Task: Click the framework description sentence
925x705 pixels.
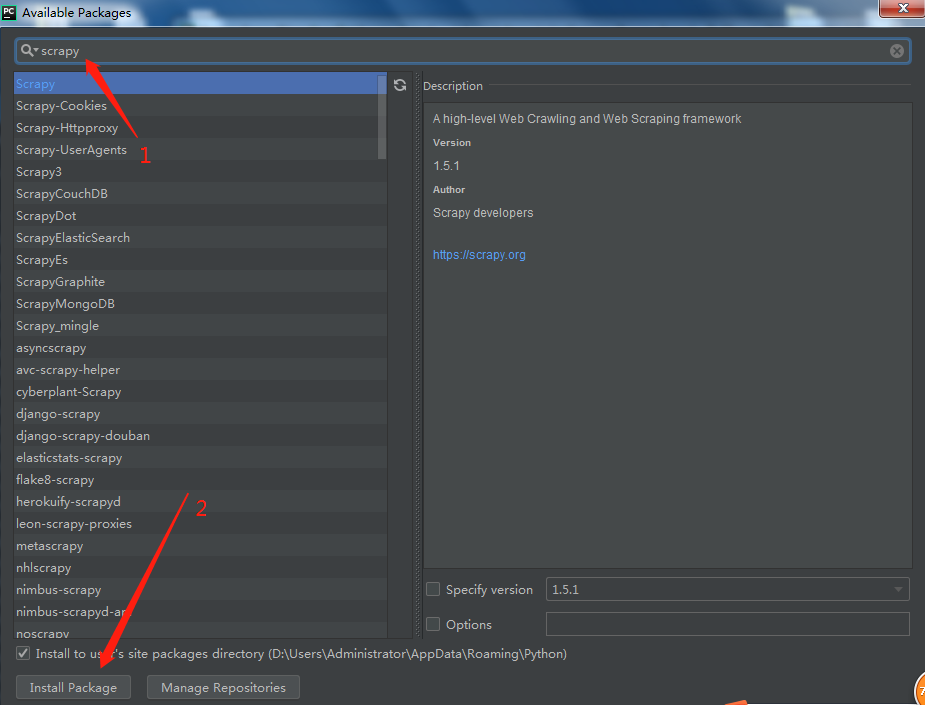Action: [x=586, y=119]
